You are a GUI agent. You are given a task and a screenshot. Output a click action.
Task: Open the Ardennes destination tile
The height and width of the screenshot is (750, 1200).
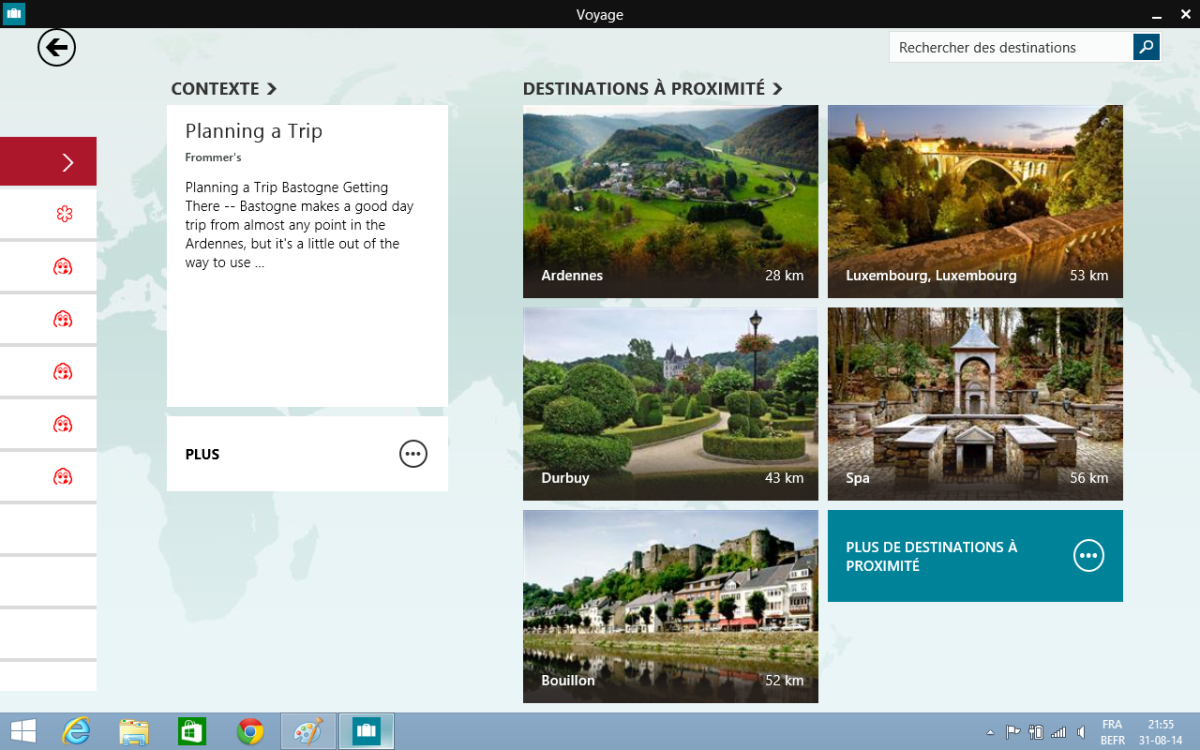click(x=670, y=201)
